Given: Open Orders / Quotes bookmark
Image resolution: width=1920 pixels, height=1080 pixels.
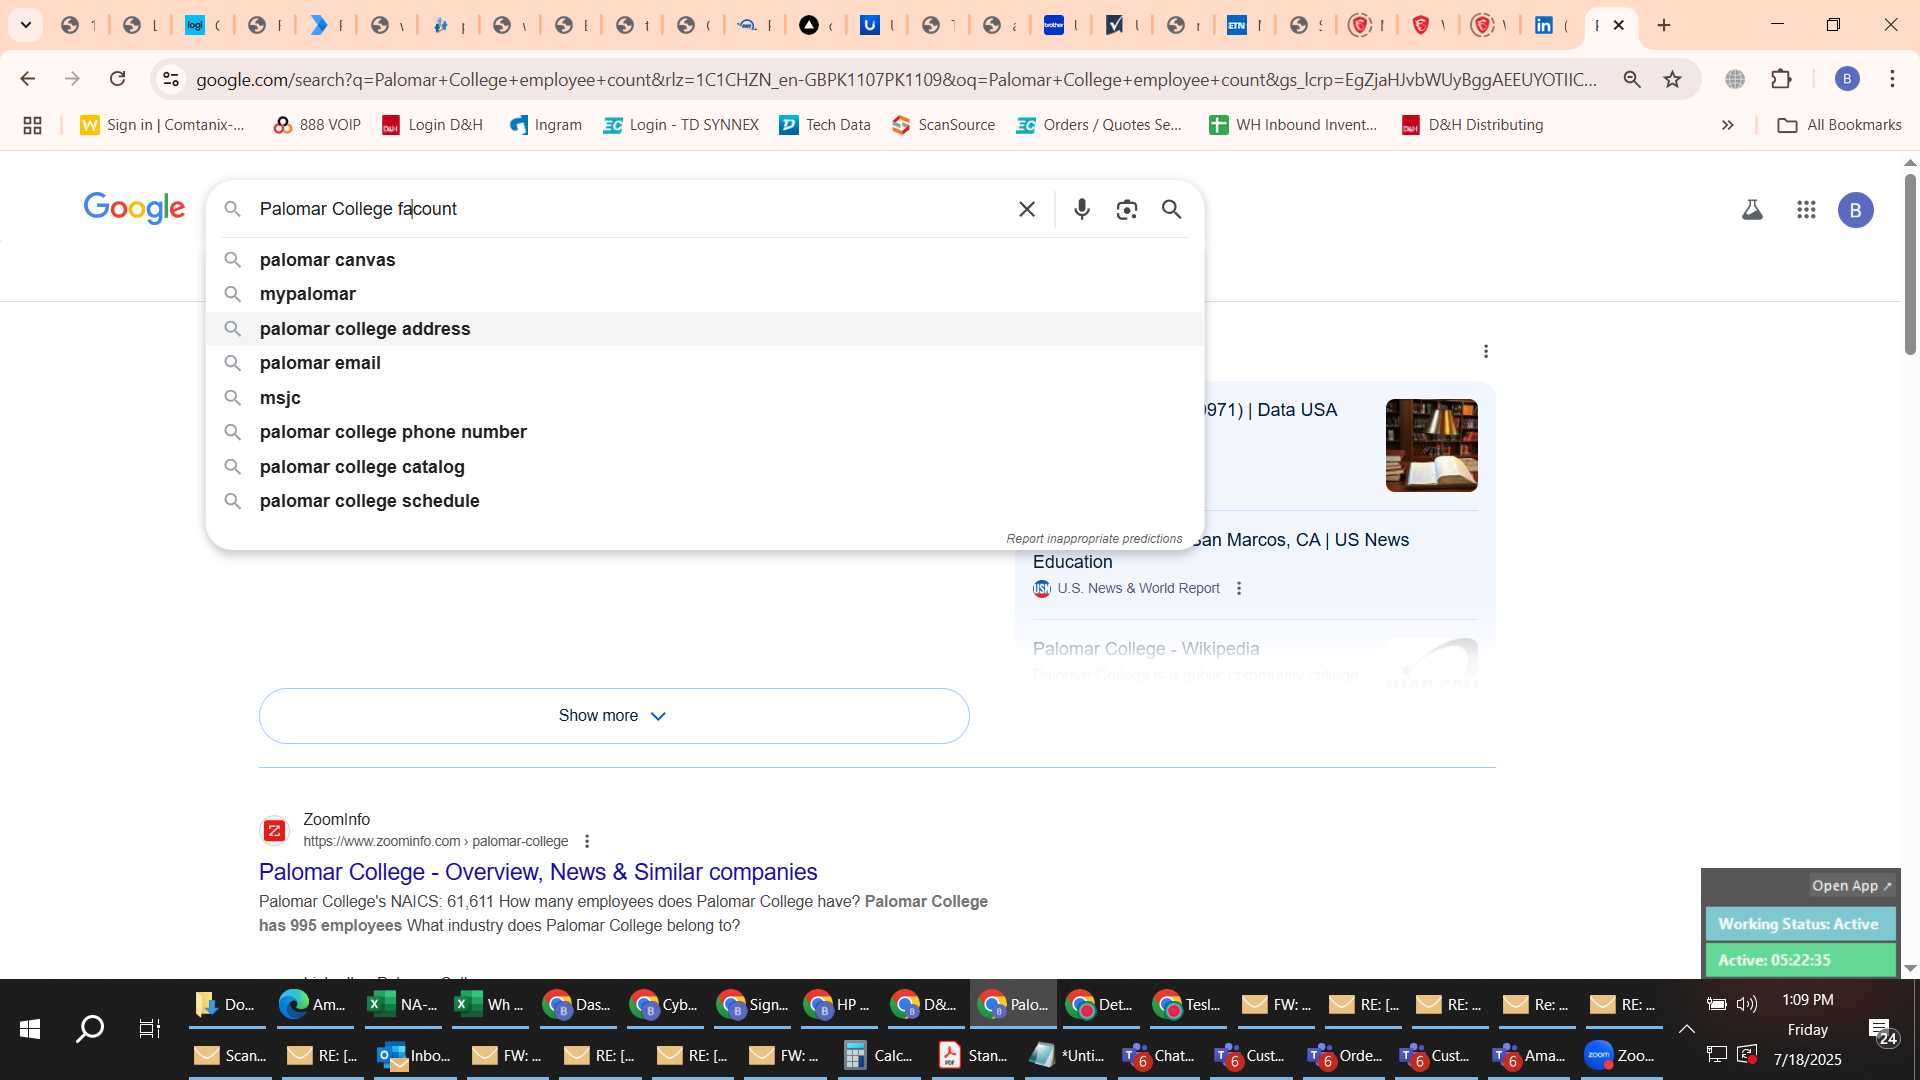Looking at the screenshot, I should 1099,125.
